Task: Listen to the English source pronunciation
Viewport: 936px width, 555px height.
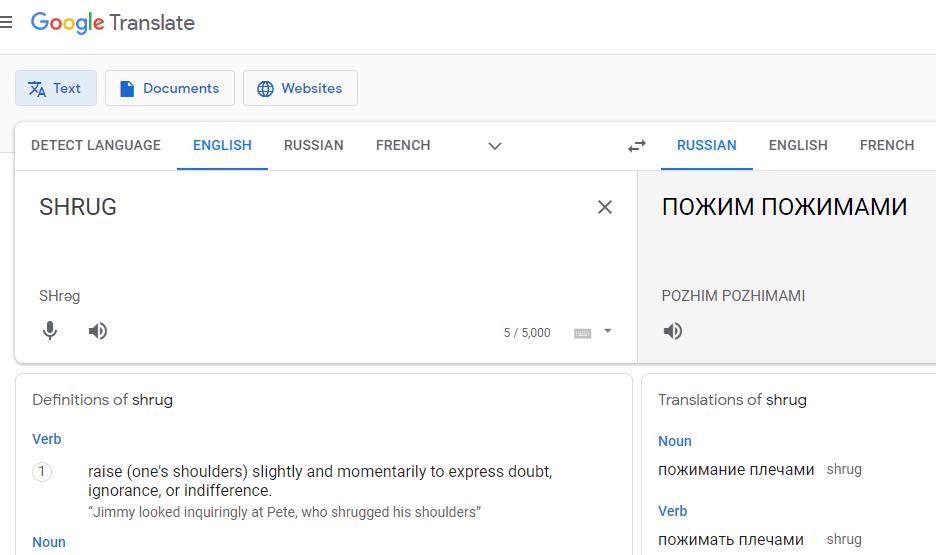Action: point(98,331)
